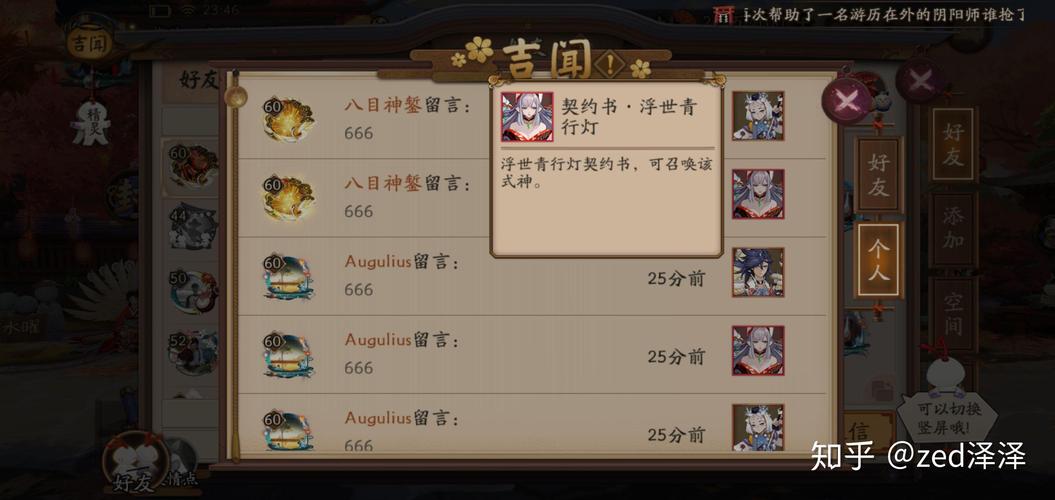The height and width of the screenshot is (500, 1055).
Task: Click second 八目神鏊 player avatar
Action: 288,198
